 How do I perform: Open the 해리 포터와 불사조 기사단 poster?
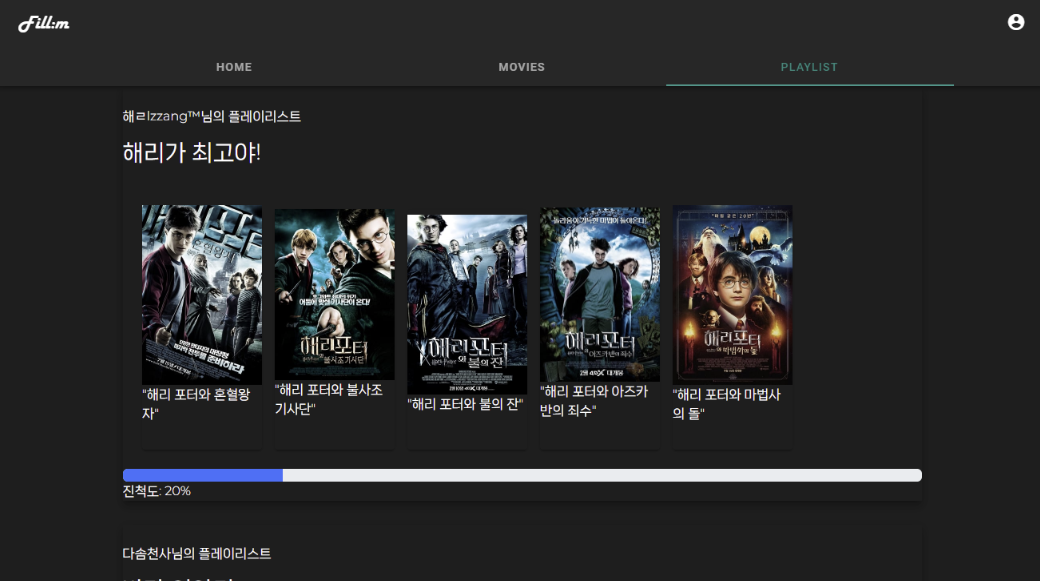[x=334, y=294]
